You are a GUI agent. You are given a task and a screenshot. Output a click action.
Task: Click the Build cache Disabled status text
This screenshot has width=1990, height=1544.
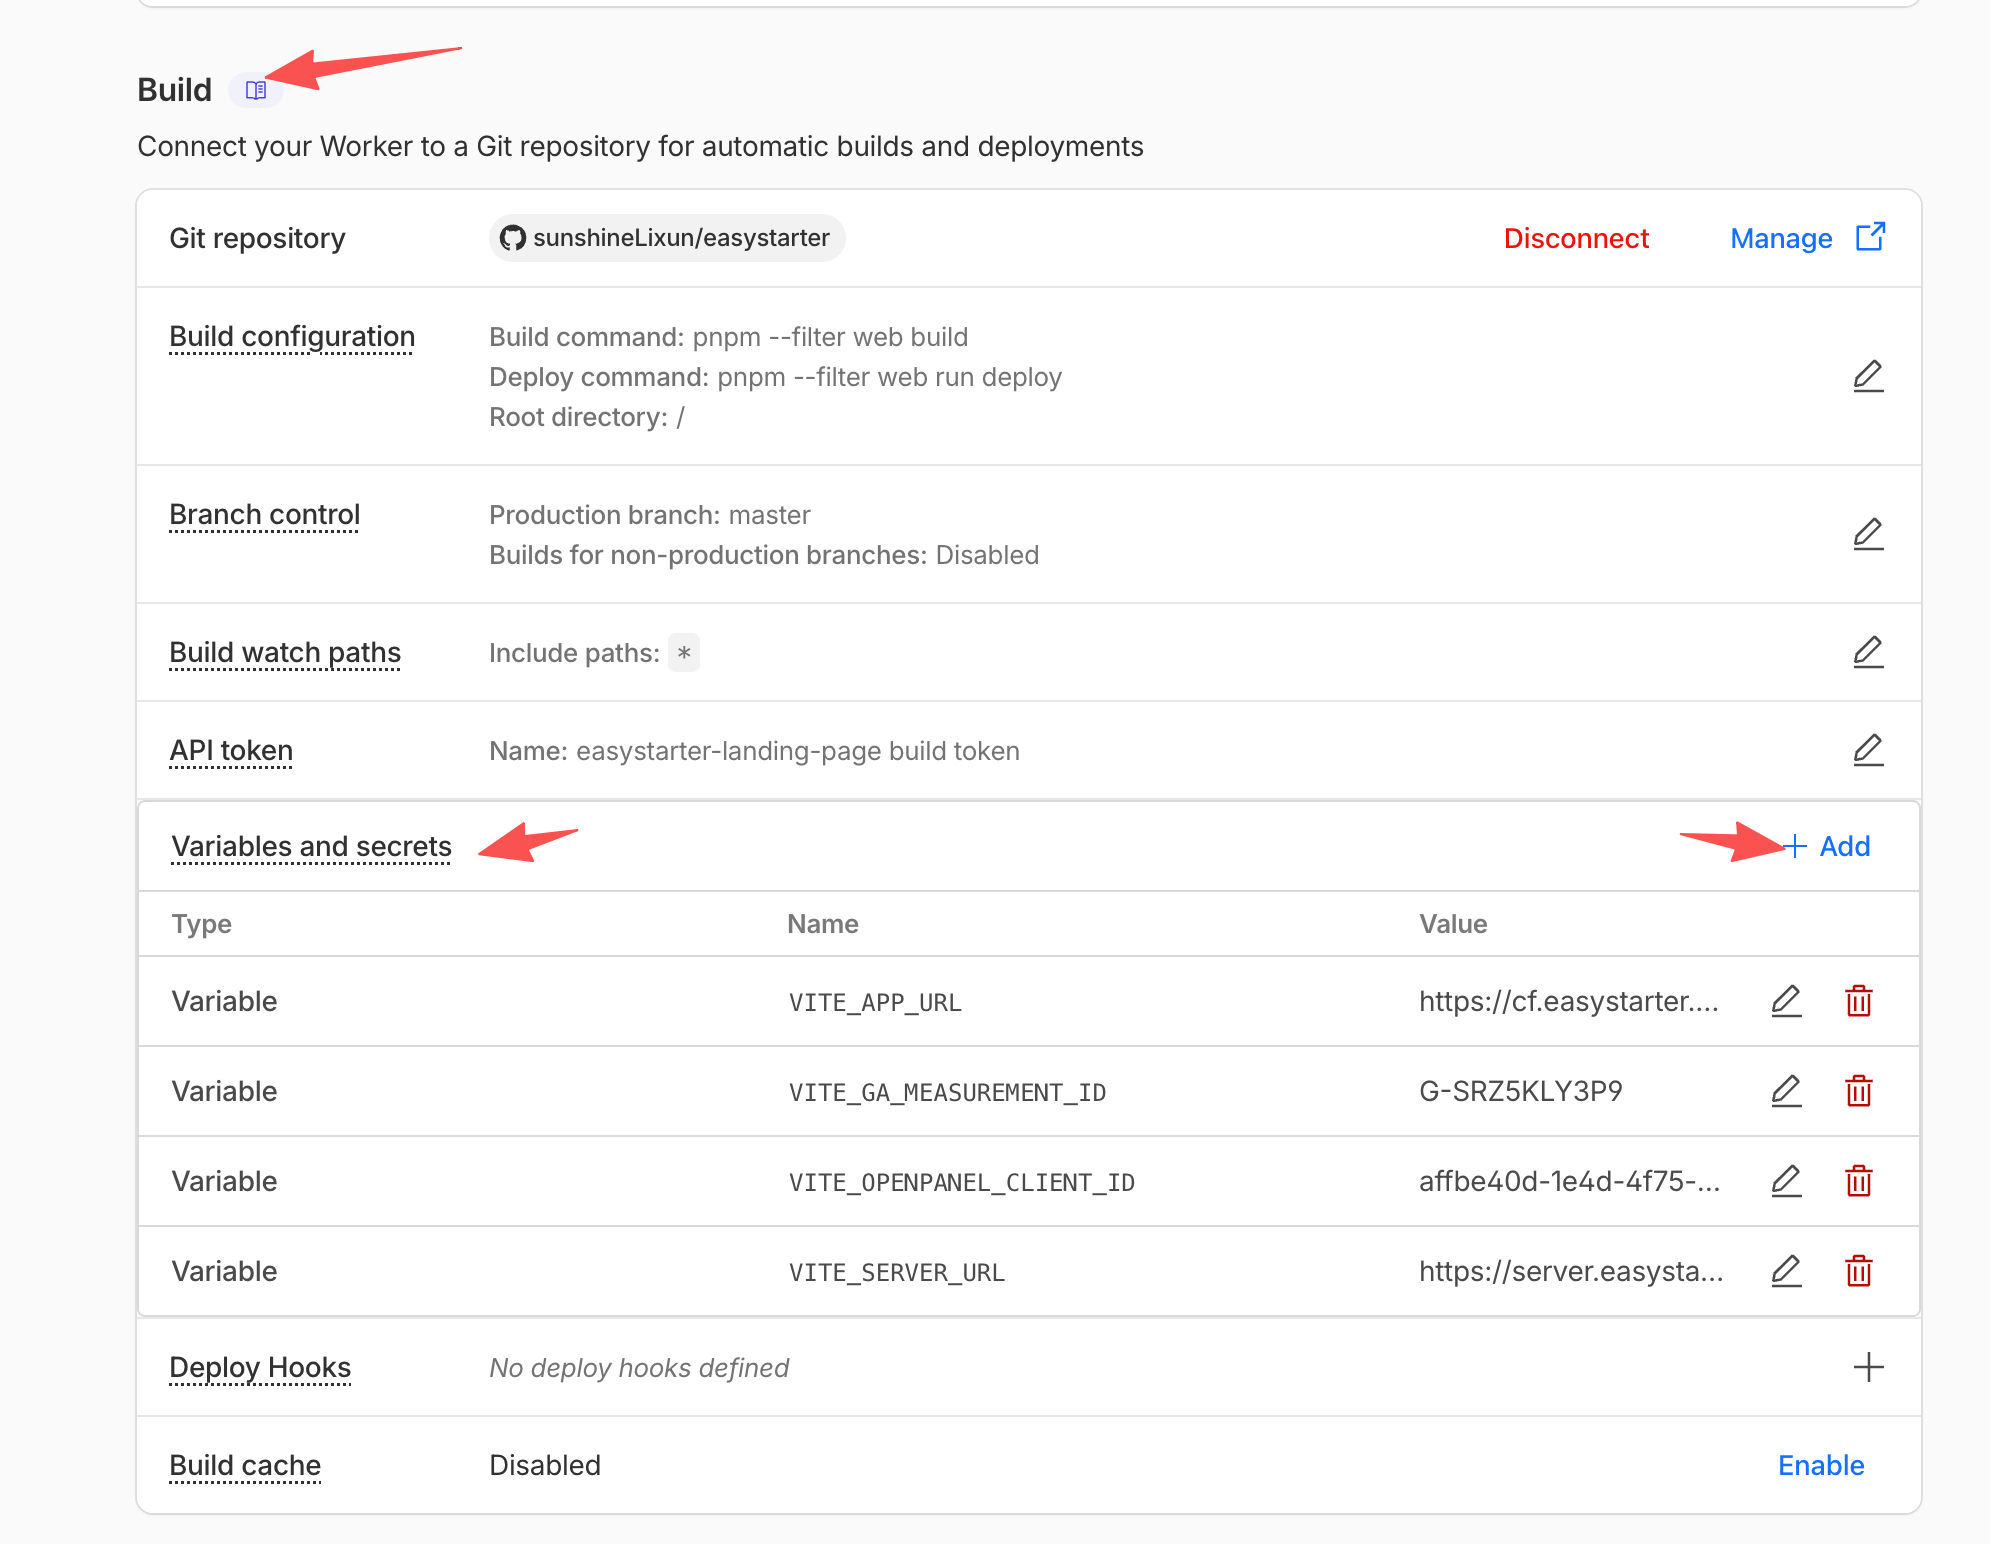(x=545, y=1465)
